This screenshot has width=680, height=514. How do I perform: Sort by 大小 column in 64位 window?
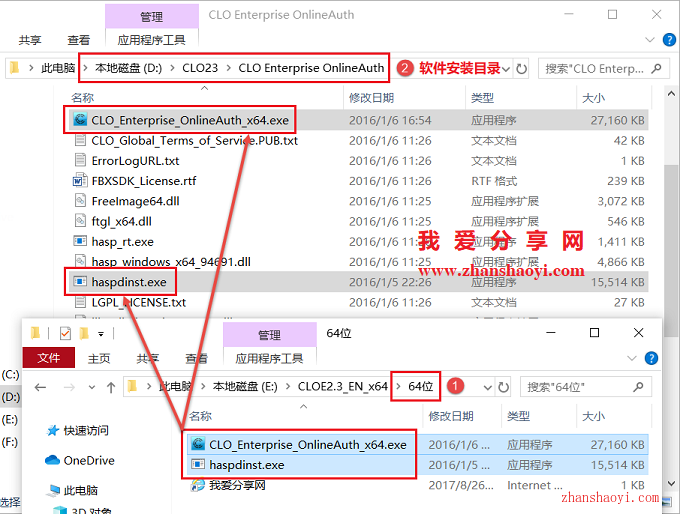593,416
